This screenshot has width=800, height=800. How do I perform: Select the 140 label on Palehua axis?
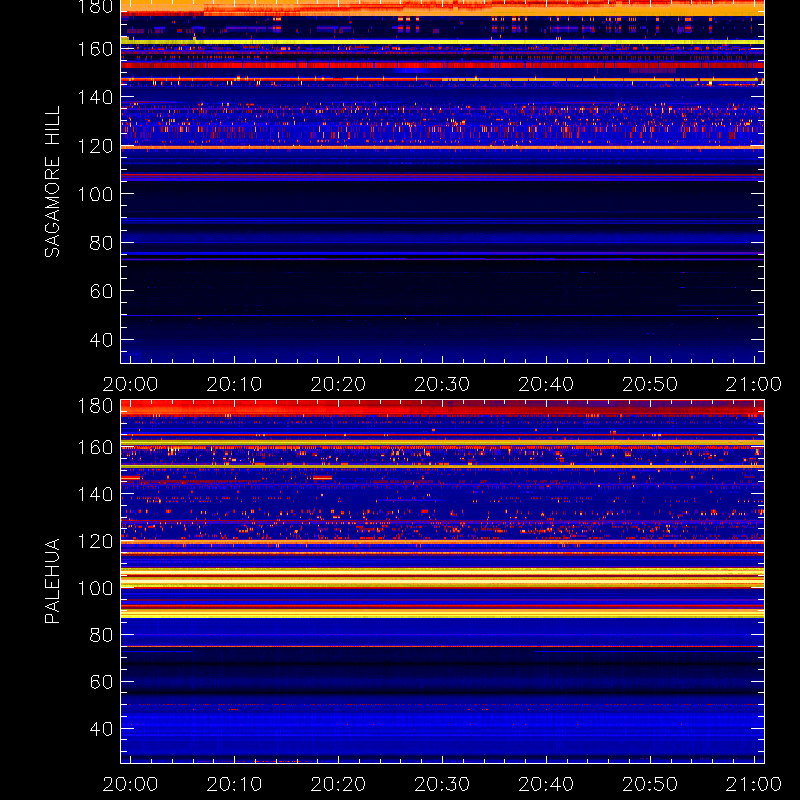coord(95,494)
